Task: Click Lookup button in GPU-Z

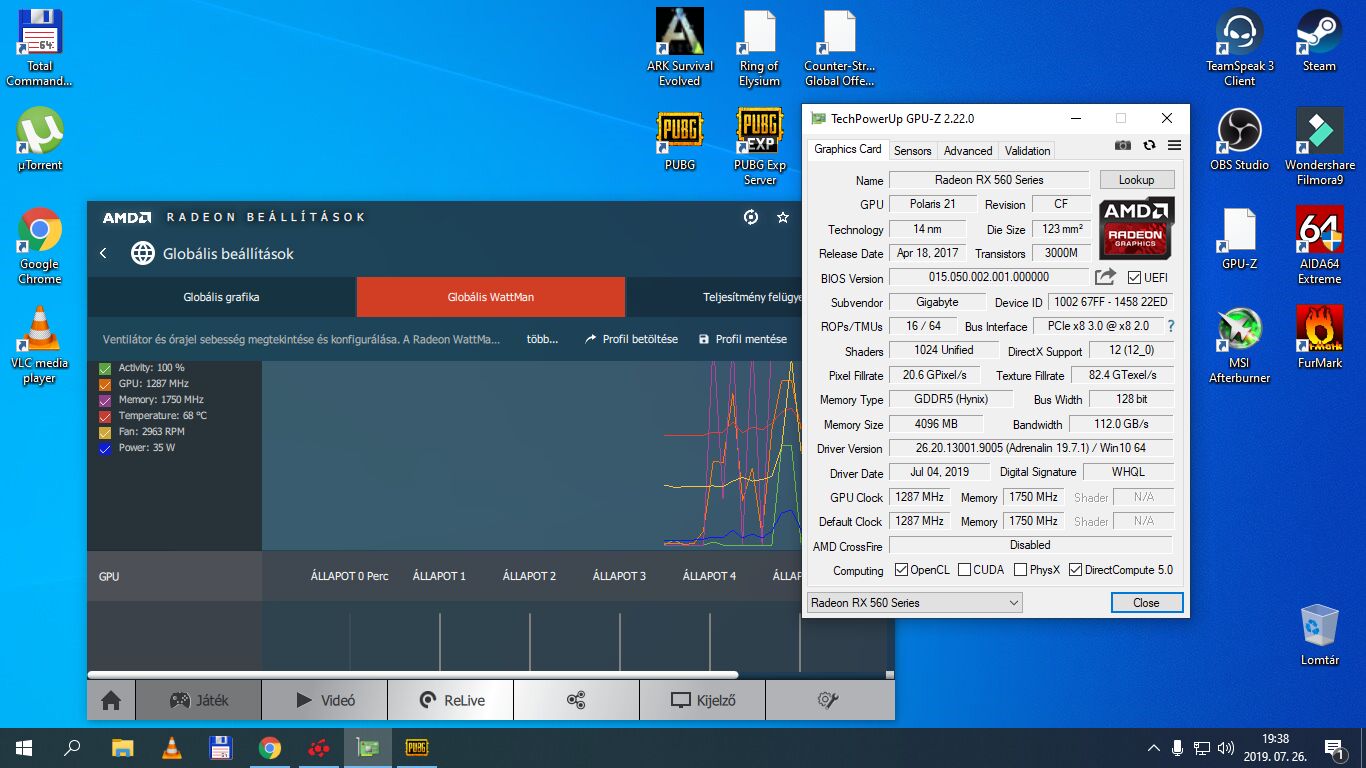Action: 1136,180
